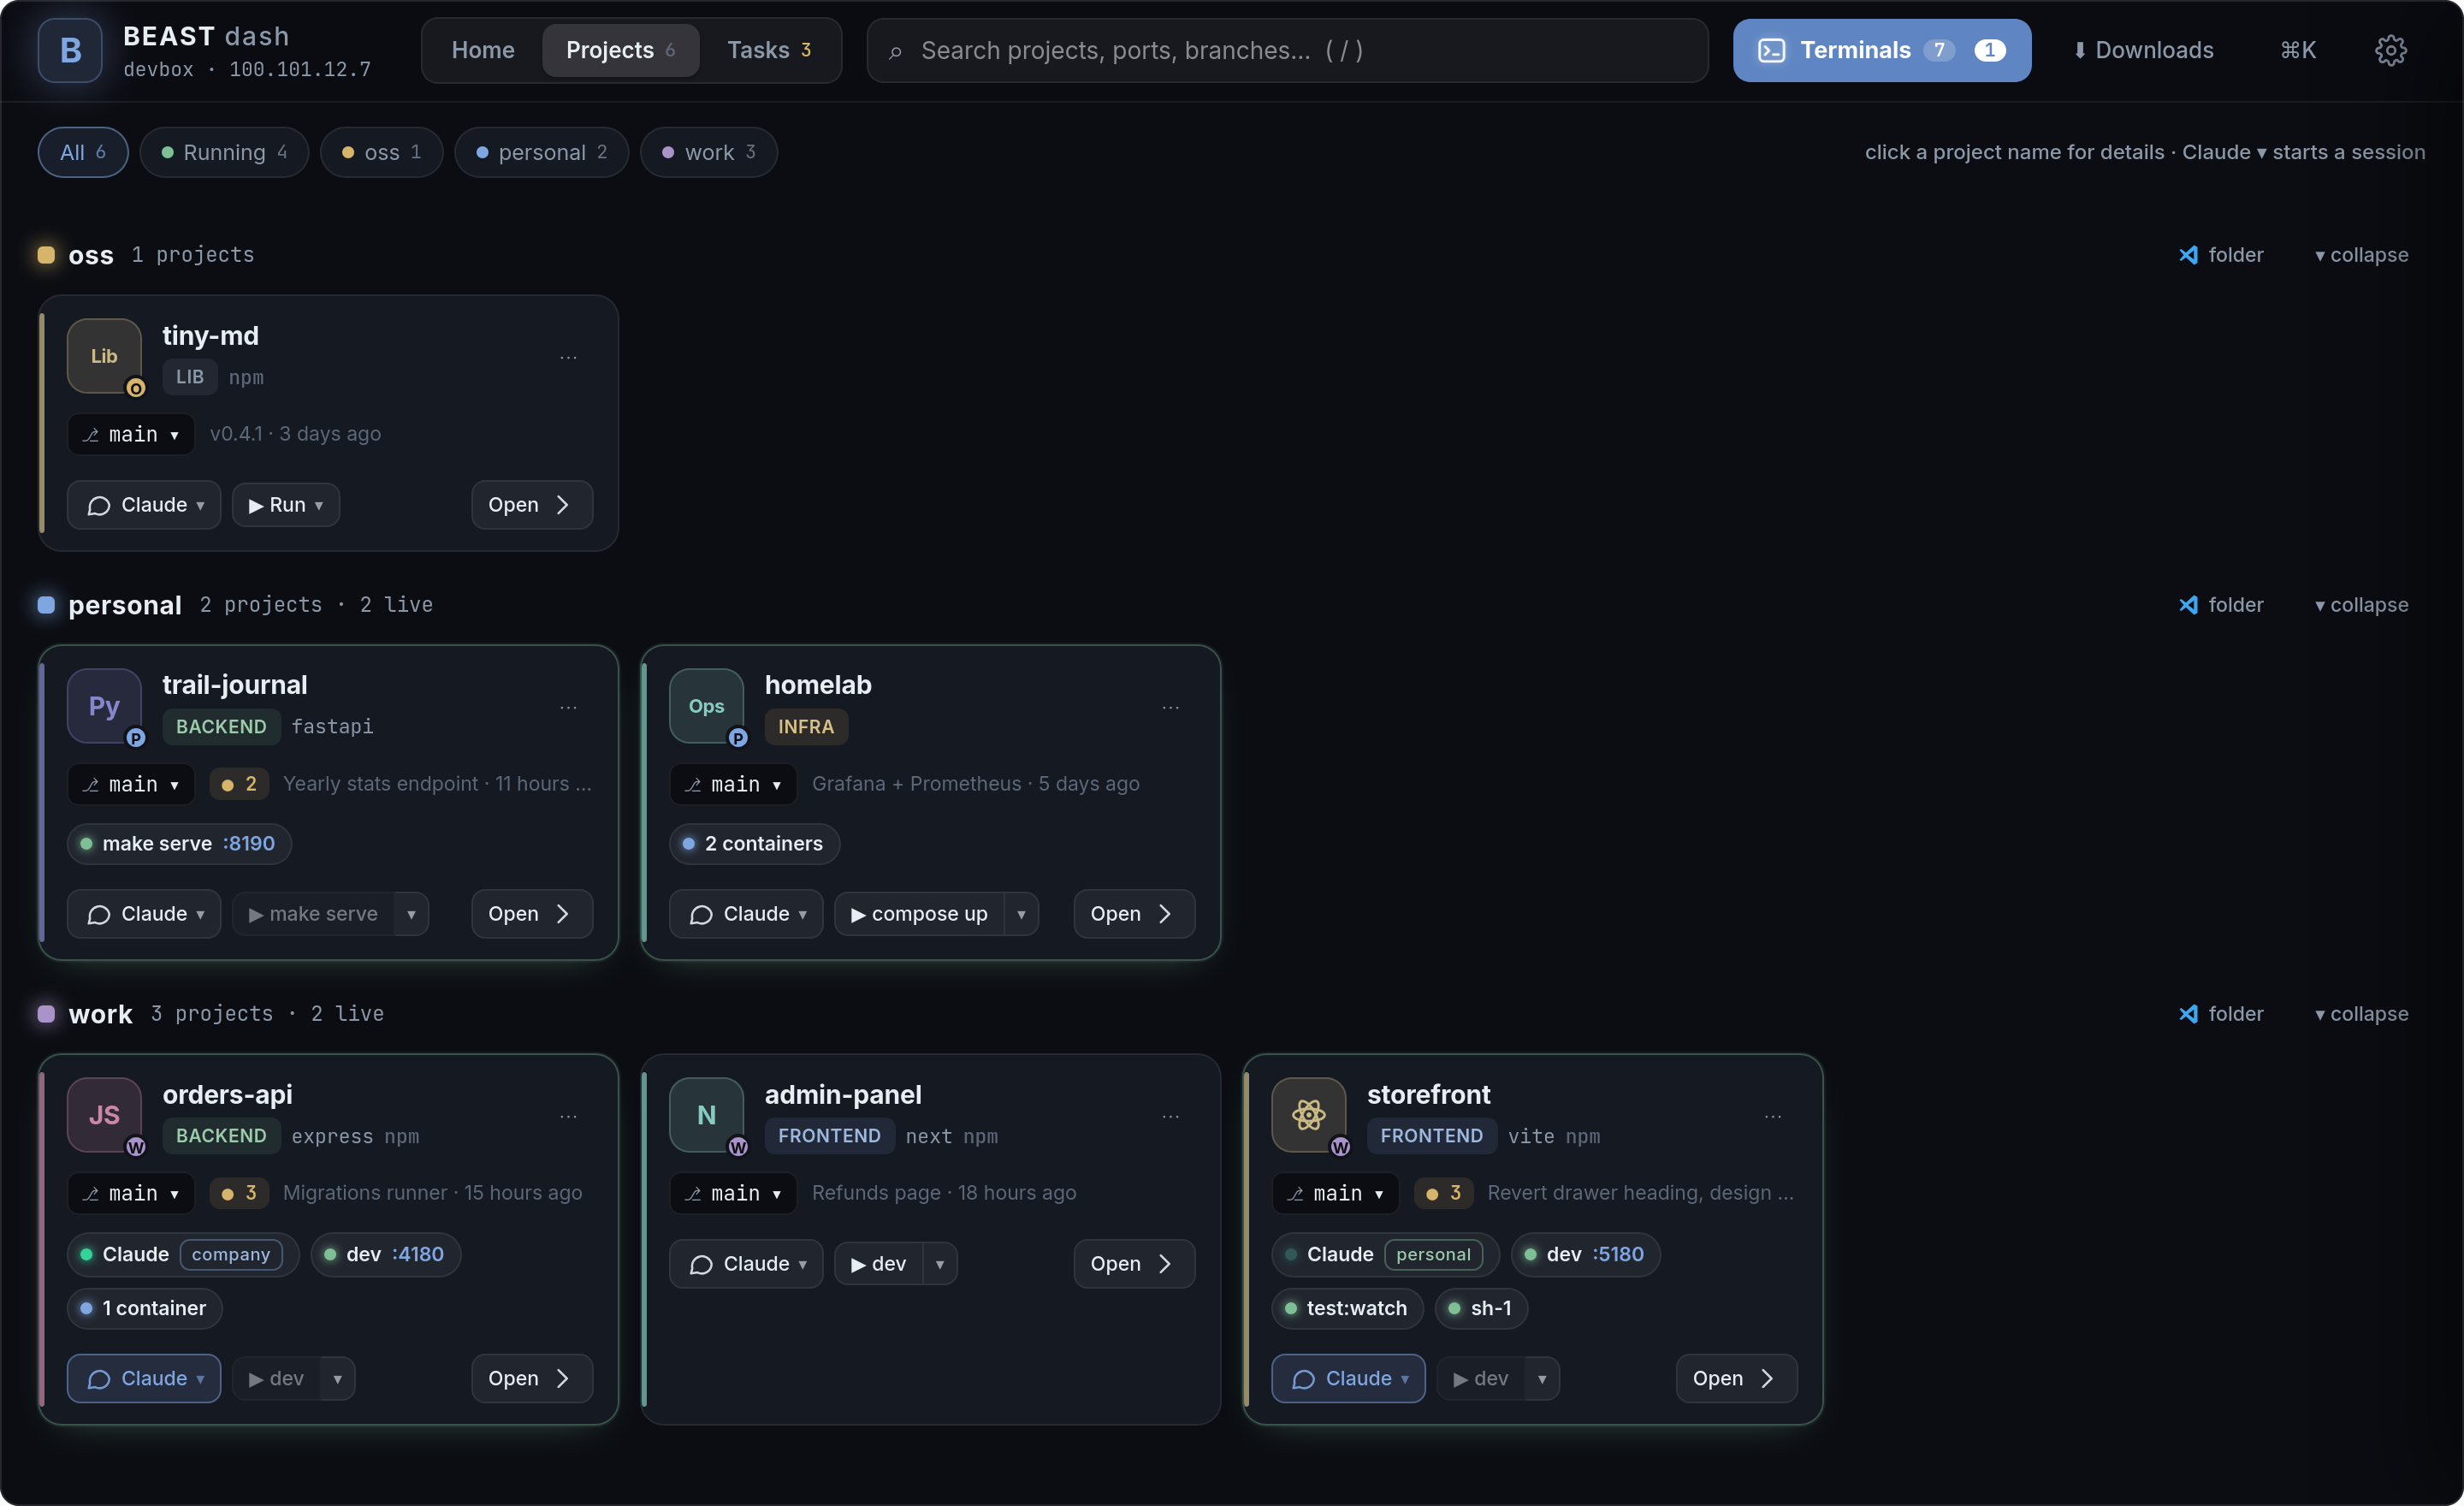Click the storefront React atom icon
This screenshot has height=1506, width=2464.
pyautogui.click(x=1308, y=1115)
